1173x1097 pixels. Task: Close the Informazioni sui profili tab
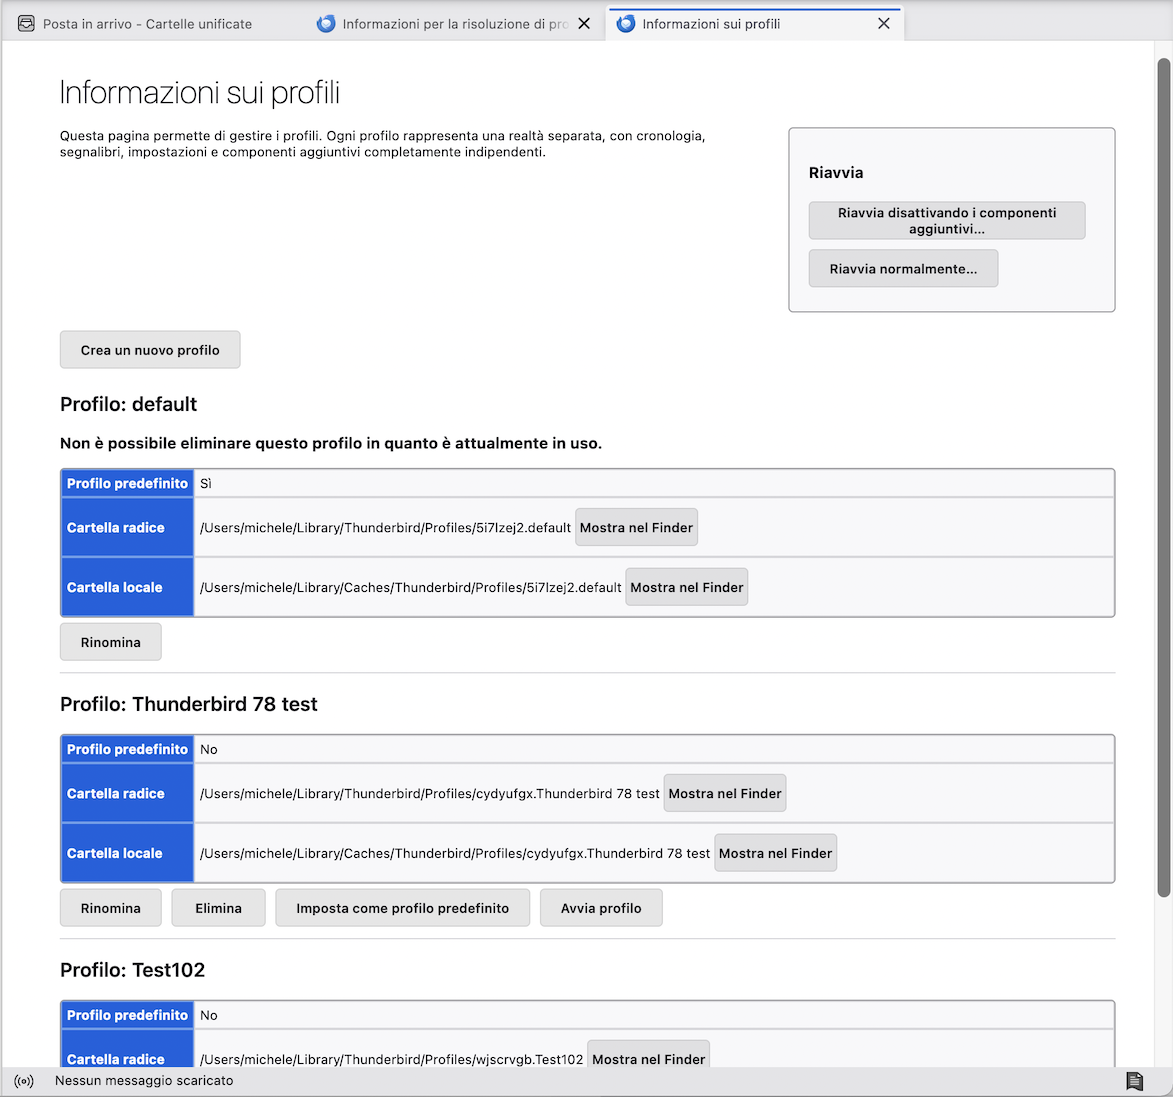pos(883,24)
